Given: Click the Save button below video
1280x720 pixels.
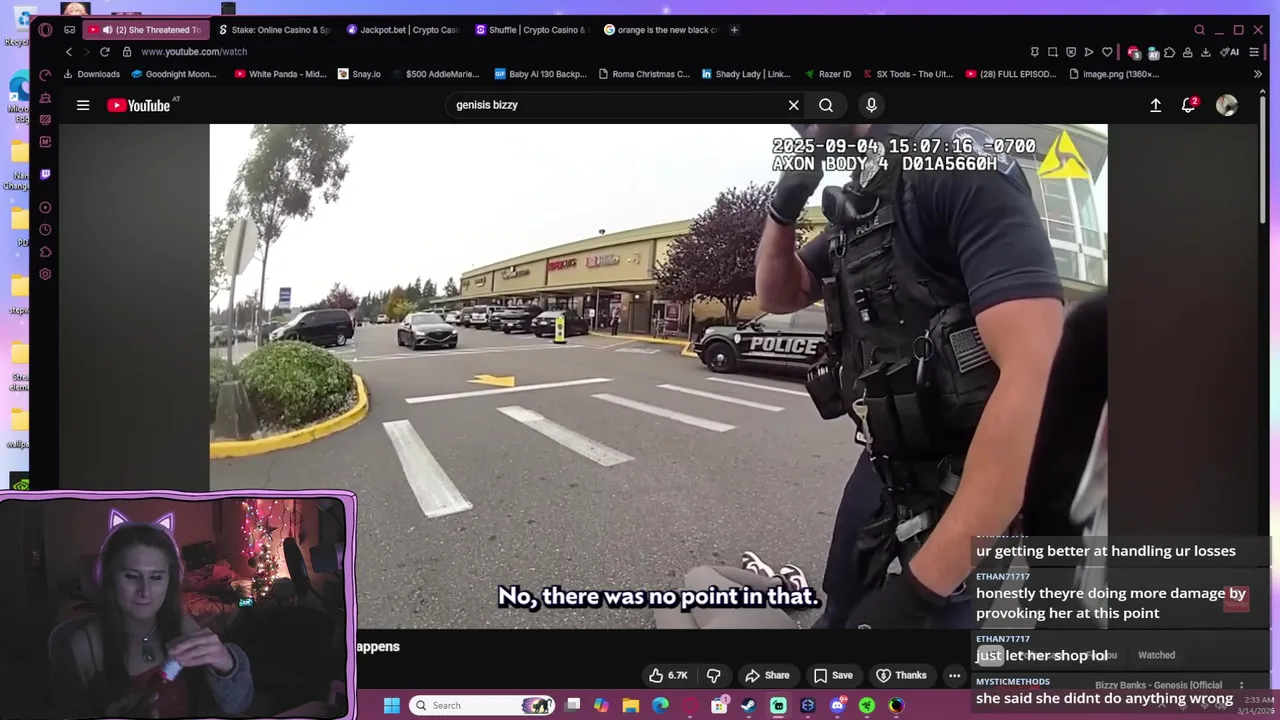Looking at the screenshot, I should (833, 675).
